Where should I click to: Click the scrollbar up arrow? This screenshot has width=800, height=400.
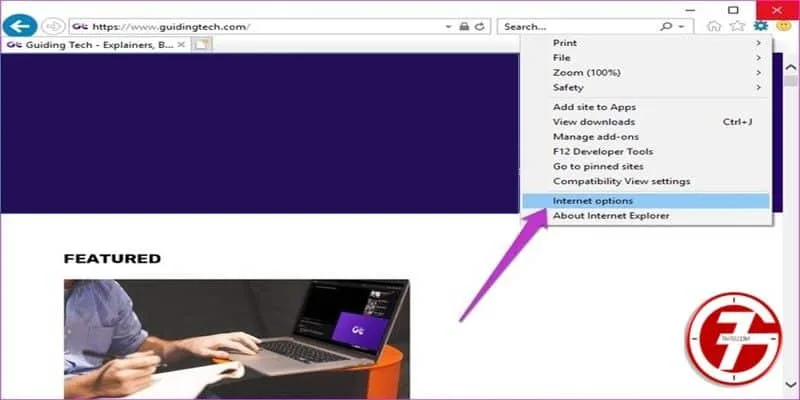pyautogui.click(x=791, y=67)
